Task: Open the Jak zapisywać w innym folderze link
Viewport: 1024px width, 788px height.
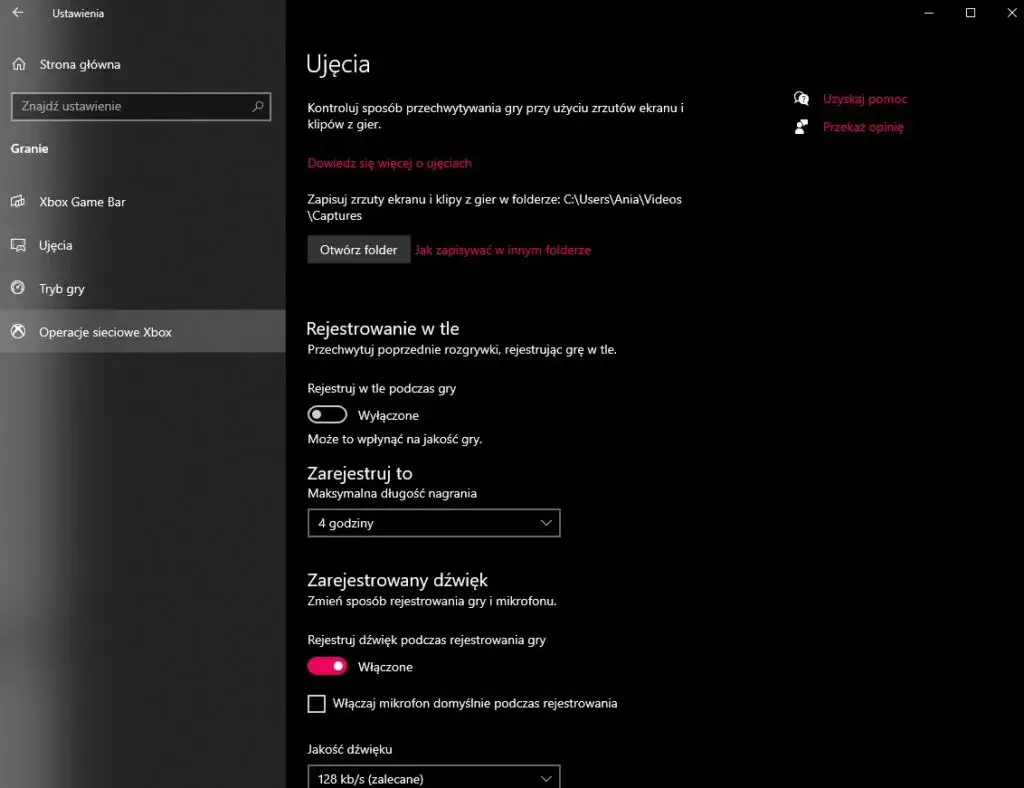Action: coord(504,249)
